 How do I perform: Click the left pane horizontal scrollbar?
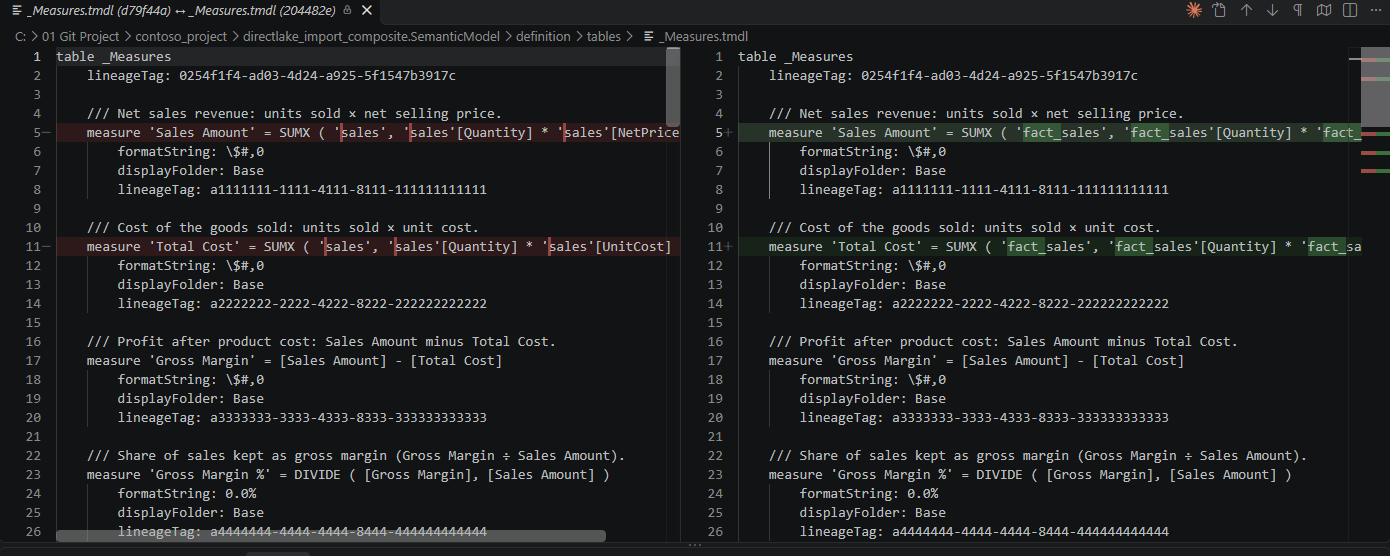pyautogui.click(x=330, y=536)
